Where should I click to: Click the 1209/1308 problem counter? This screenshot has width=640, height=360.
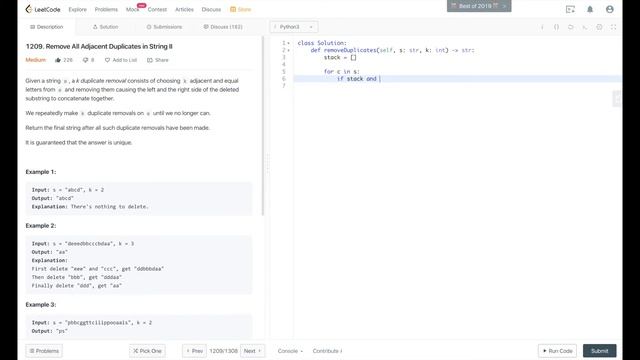tap(223, 351)
